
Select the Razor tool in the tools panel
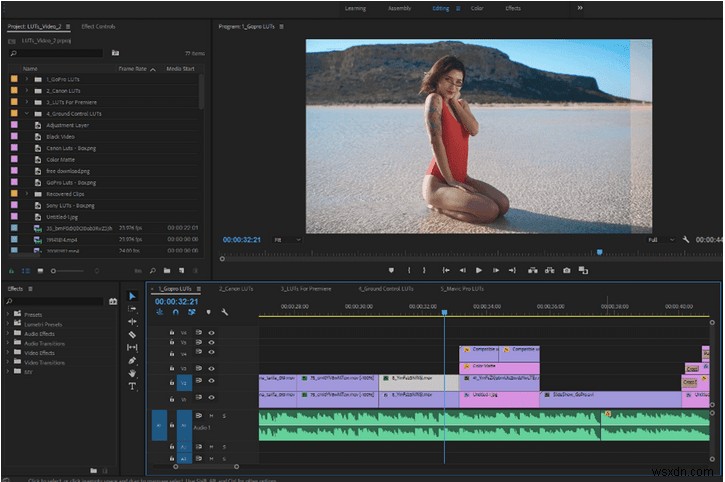(x=133, y=334)
